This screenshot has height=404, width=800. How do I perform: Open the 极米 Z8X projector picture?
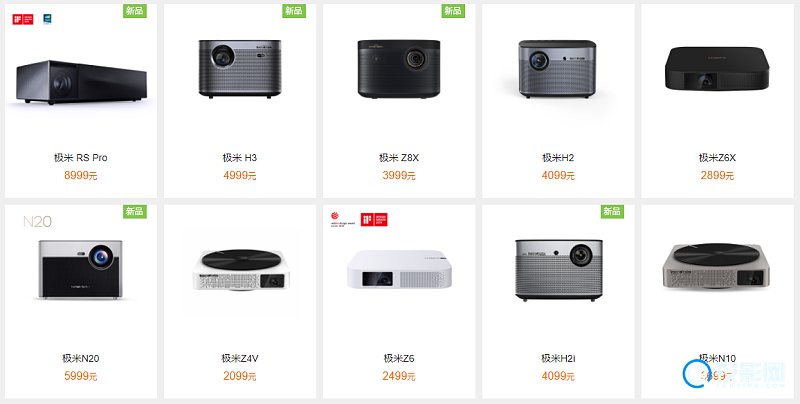[399, 68]
